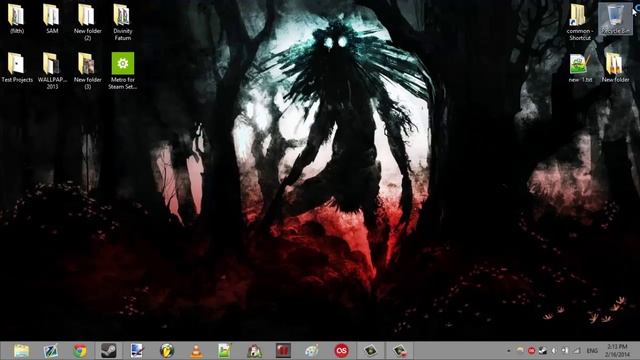Select the 'new 1.txt' file on desktop

coord(580,68)
